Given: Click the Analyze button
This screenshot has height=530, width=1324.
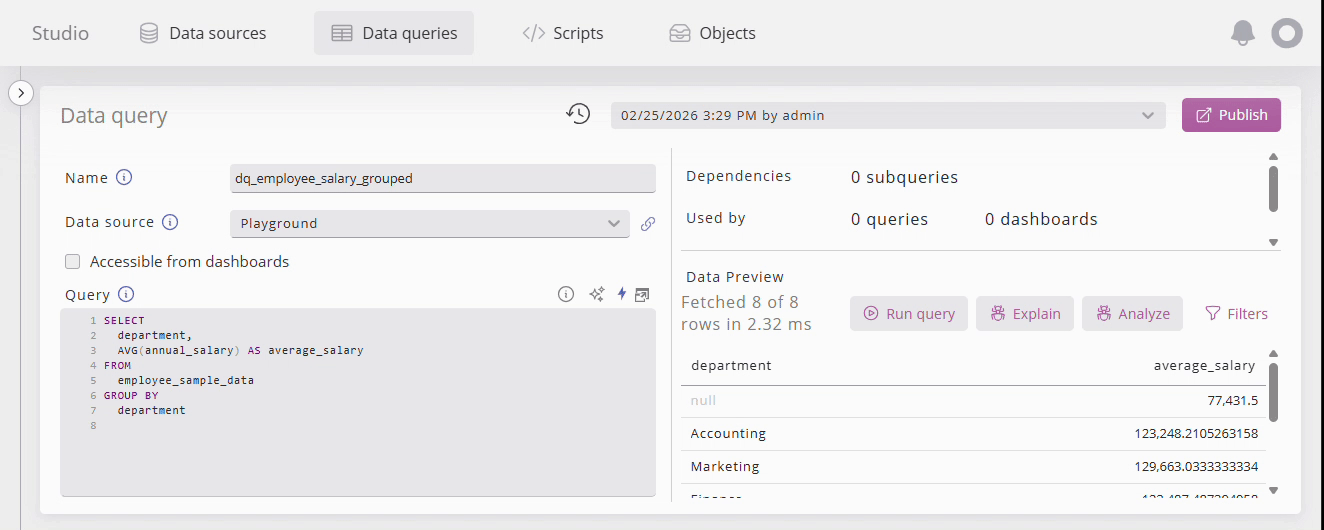Looking at the screenshot, I should click(x=1132, y=314).
